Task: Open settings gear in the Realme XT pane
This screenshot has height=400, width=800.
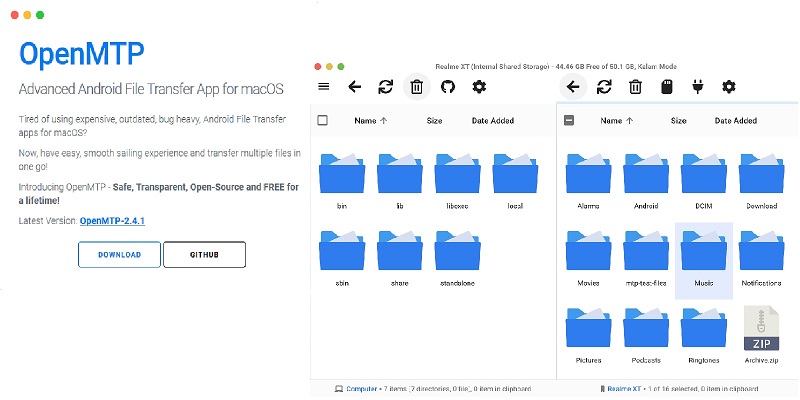Action: coord(729,87)
